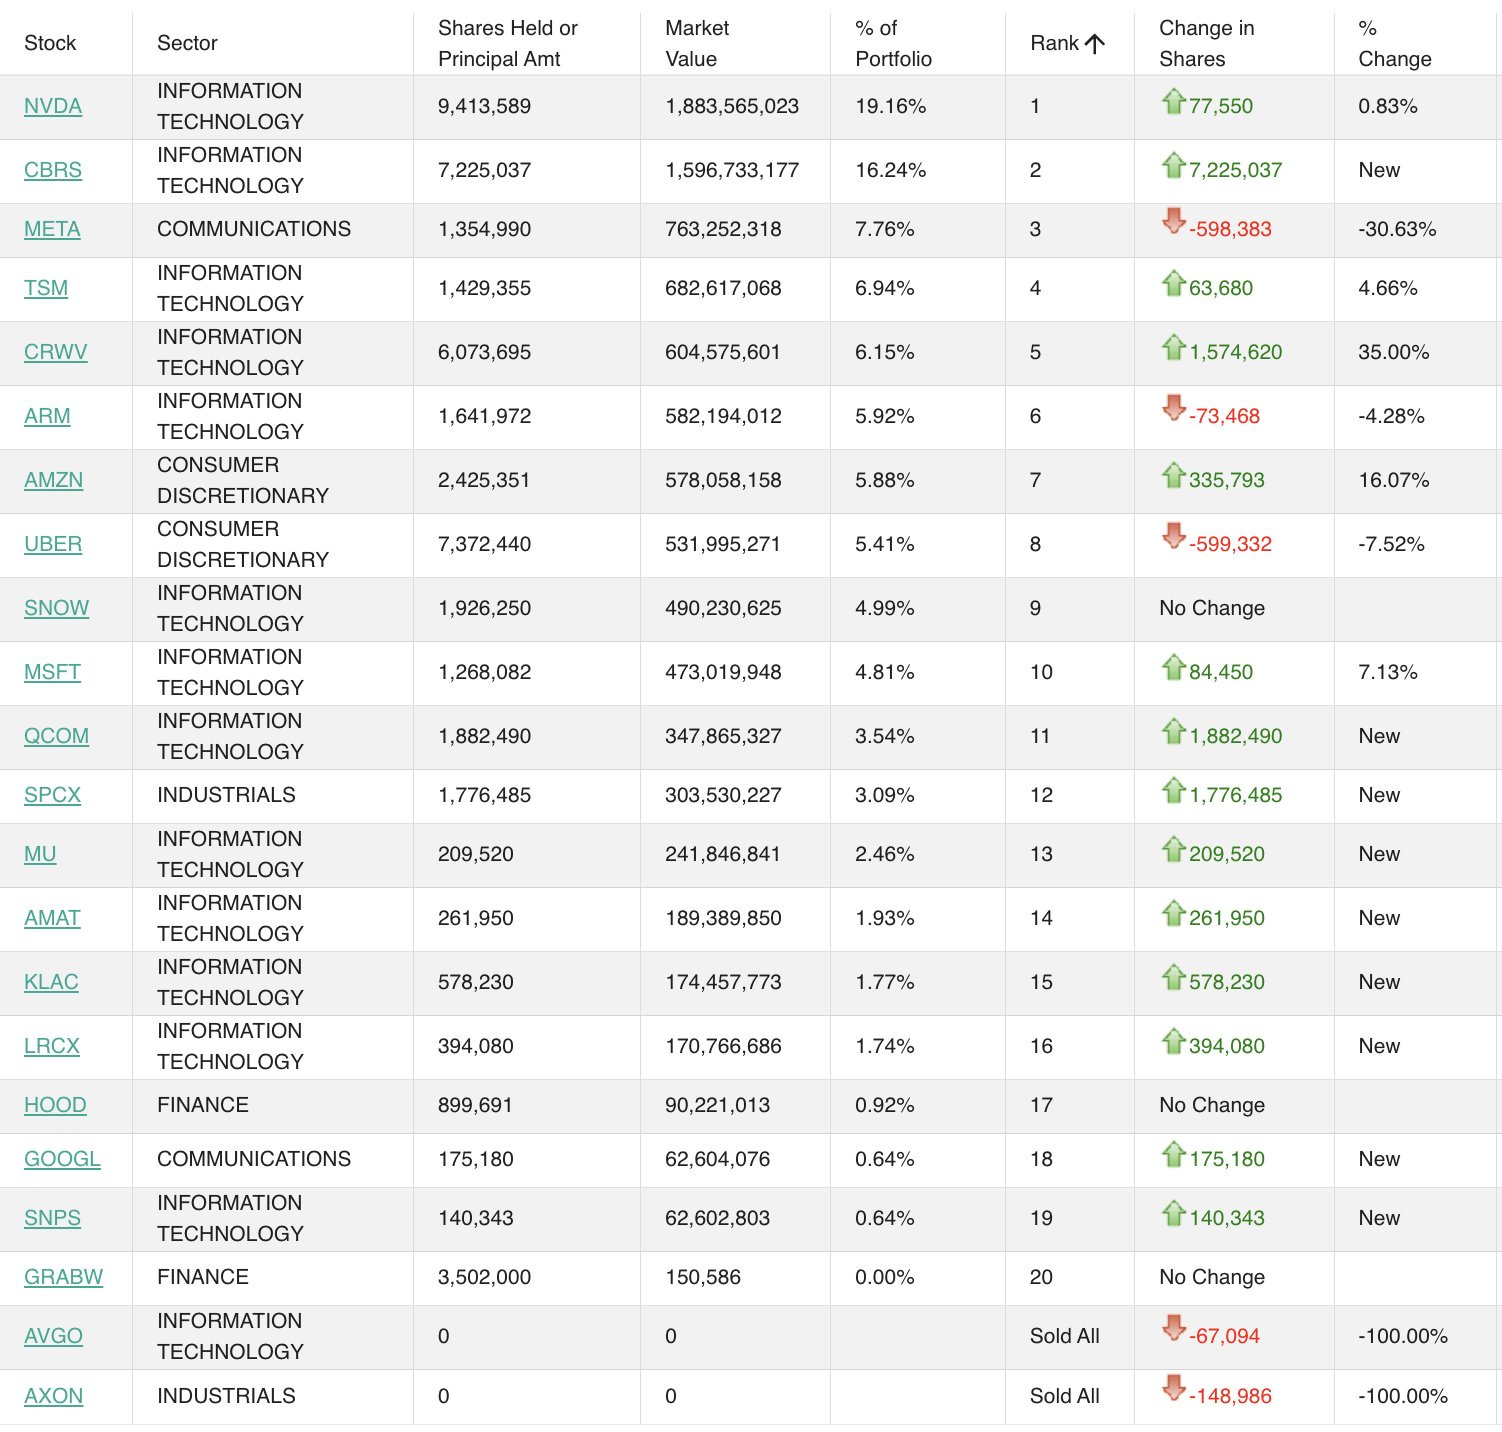This screenshot has width=1502, height=1432.
Task: Open the GRABW ticker link
Action: [63, 1277]
